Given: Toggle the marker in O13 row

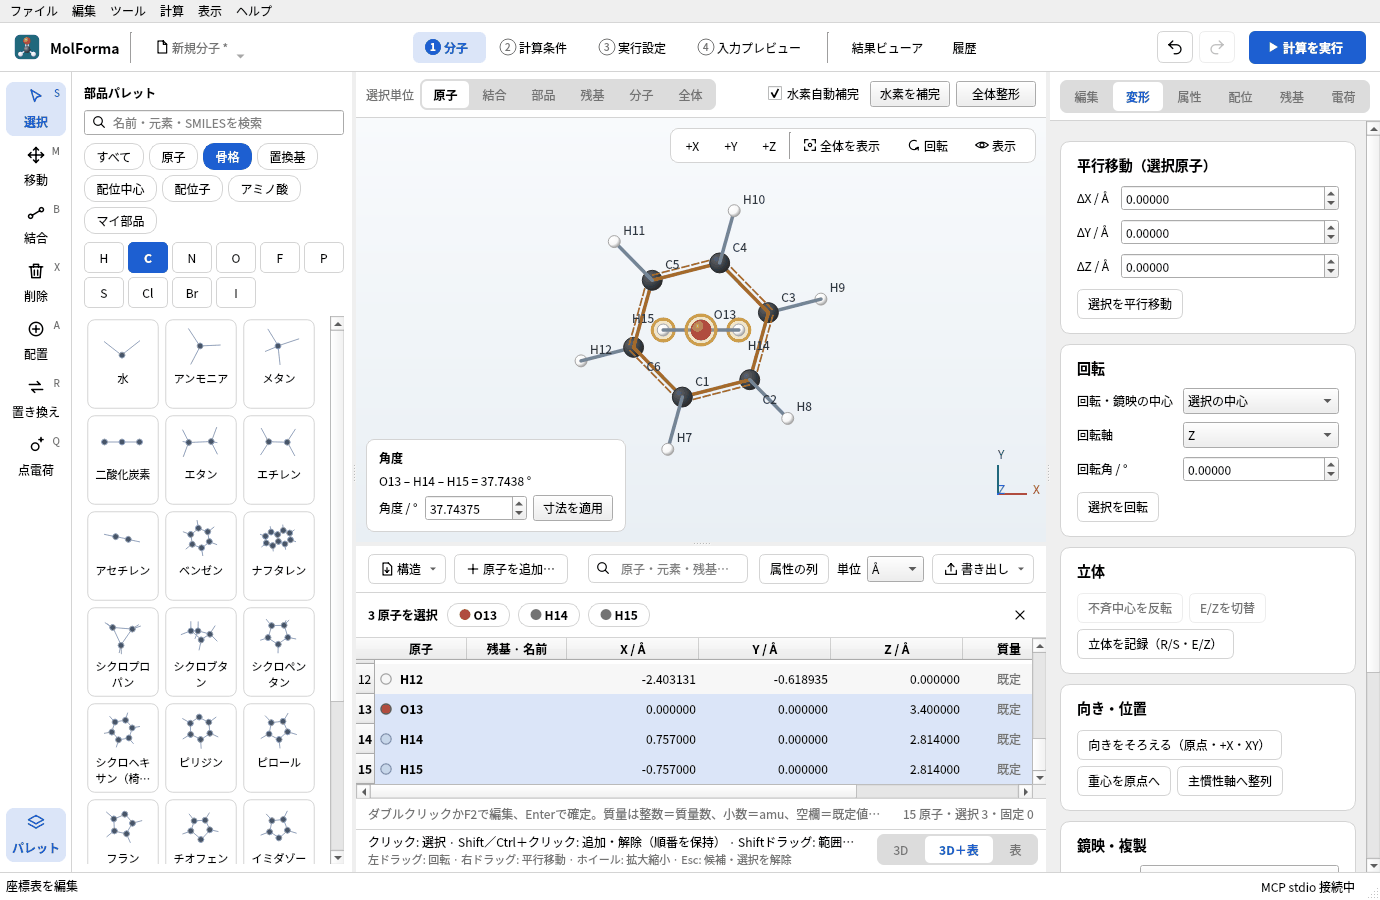Looking at the screenshot, I should click(x=386, y=709).
